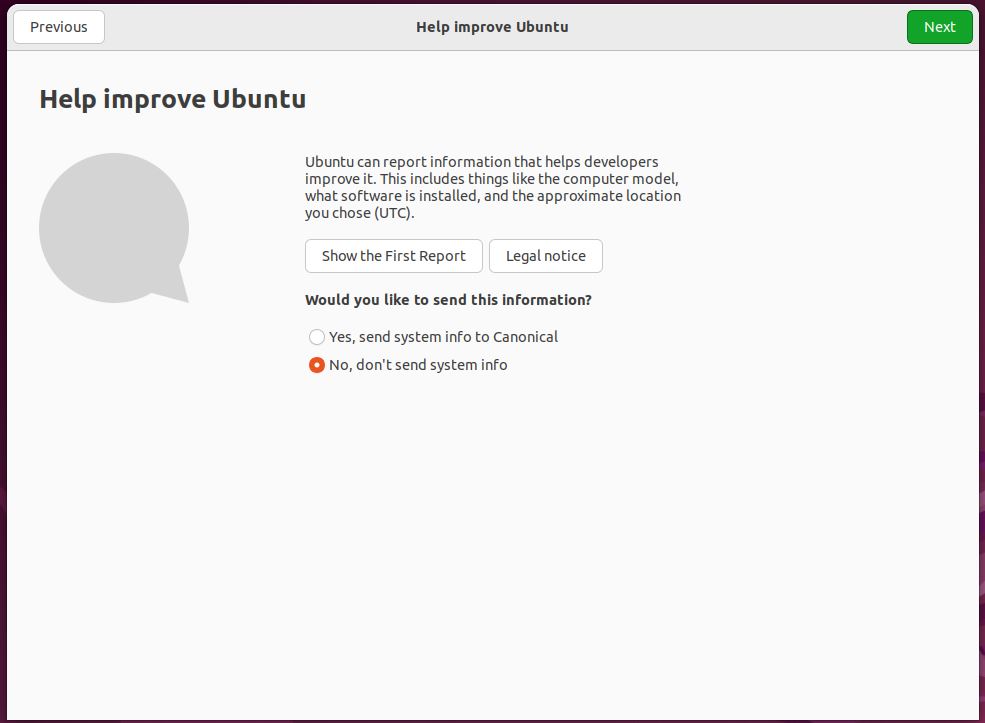View the Legal notice

(x=545, y=256)
